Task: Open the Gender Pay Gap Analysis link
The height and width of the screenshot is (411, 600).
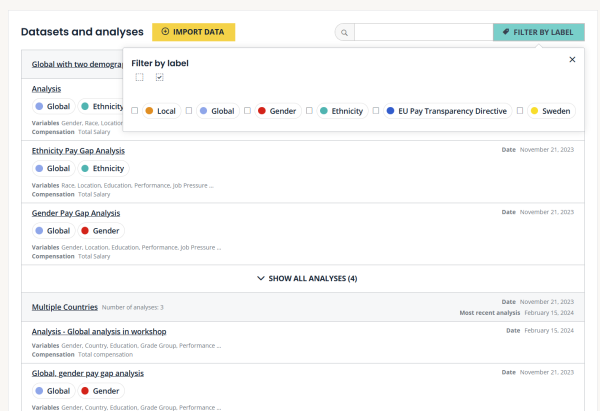Action: tap(76, 213)
